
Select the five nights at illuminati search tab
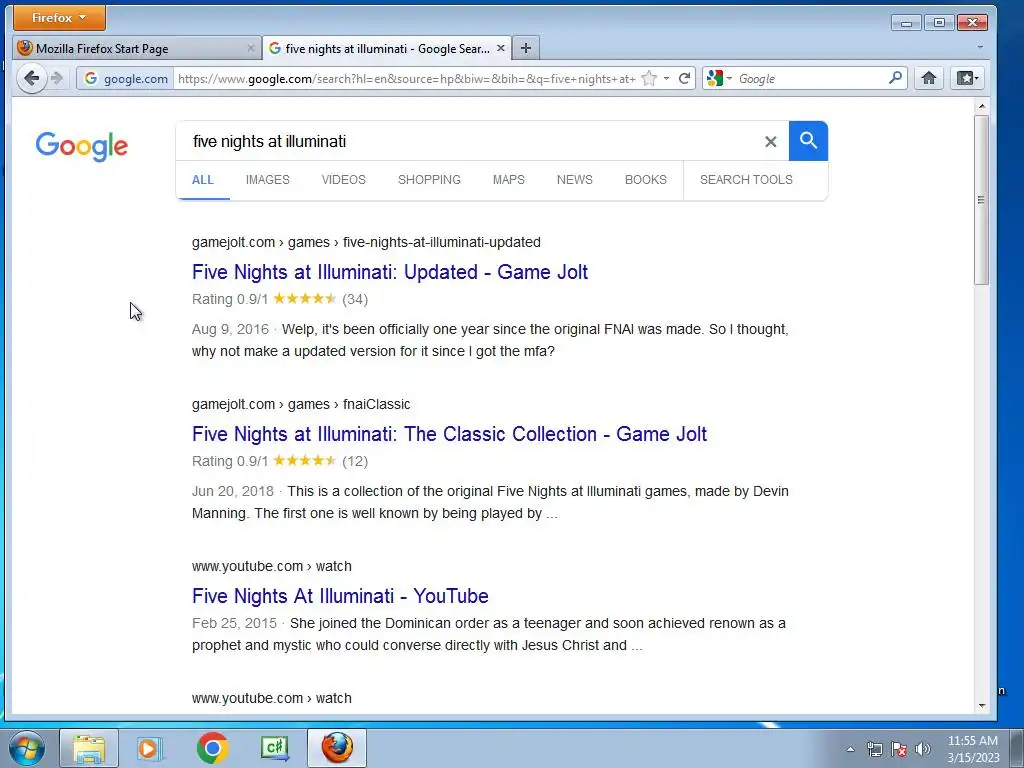pyautogui.click(x=387, y=48)
